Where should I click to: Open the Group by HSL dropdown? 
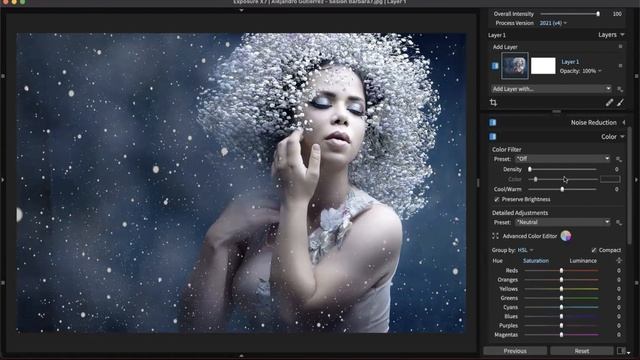click(x=525, y=250)
